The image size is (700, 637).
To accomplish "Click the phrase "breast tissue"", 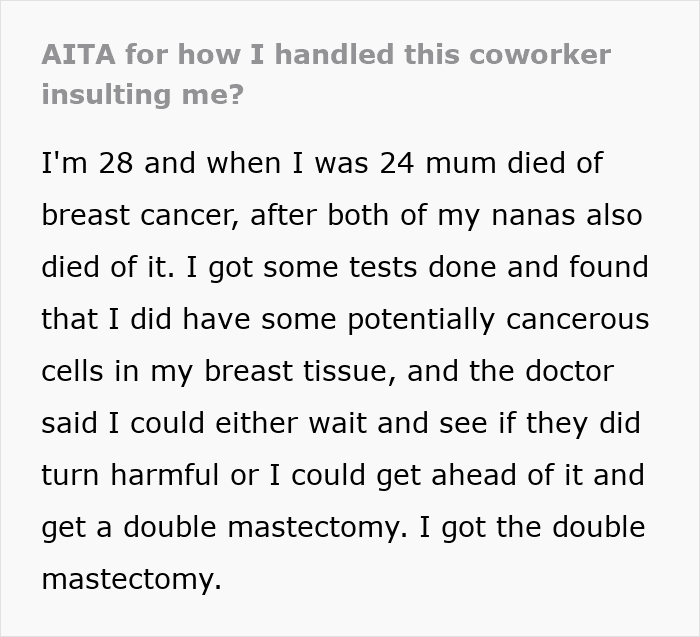I will tap(298, 371).
